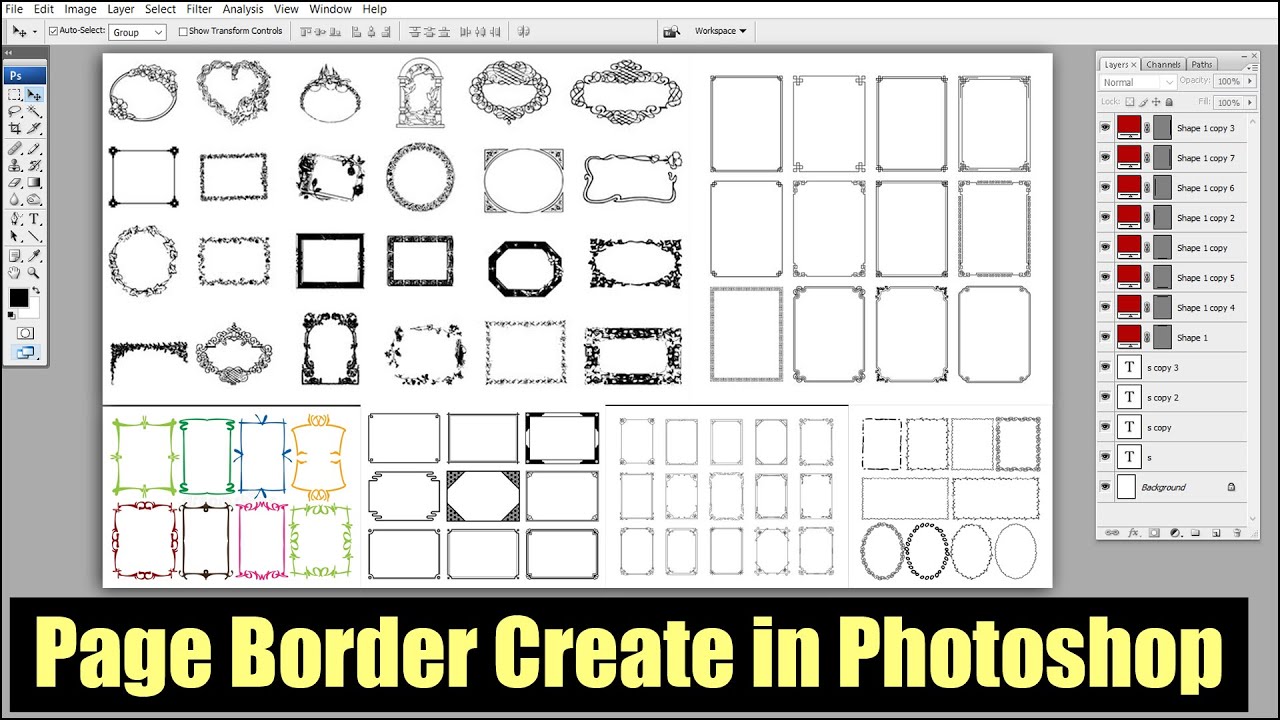Select the Dodge tool
The height and width of the screenshot is (720, 1280).
click(x=34, y=200)
